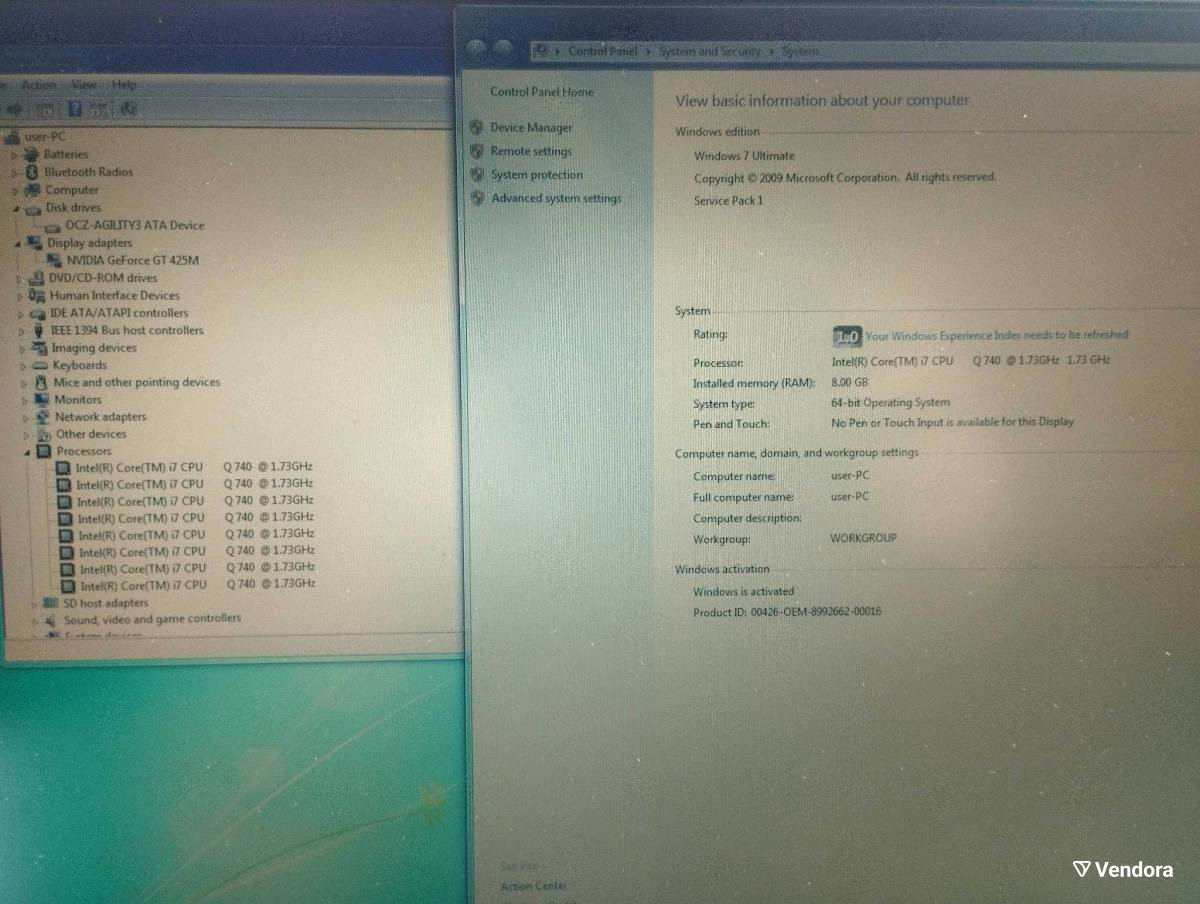Click the shield icon beside Device Manager link

tap(477, 128)
